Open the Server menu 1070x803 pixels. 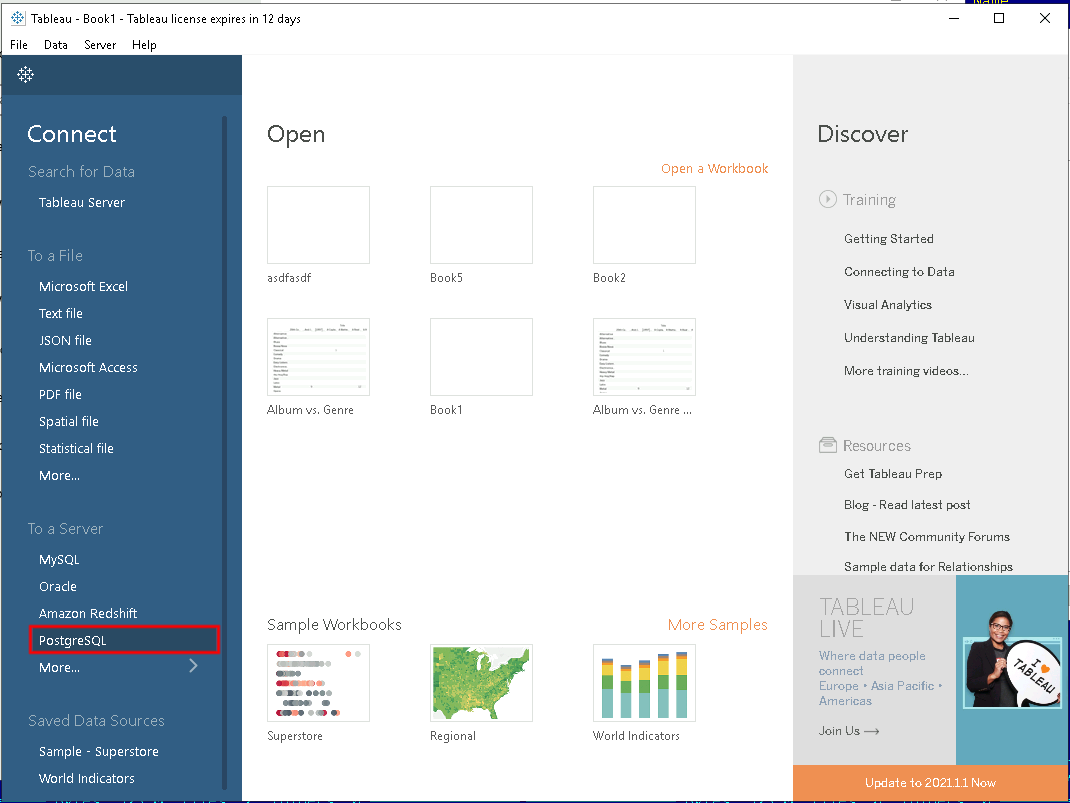point(100,45)
